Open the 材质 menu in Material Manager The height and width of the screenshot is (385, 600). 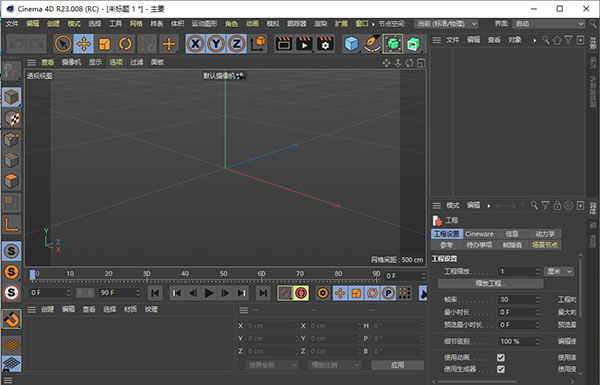point(130,309)
